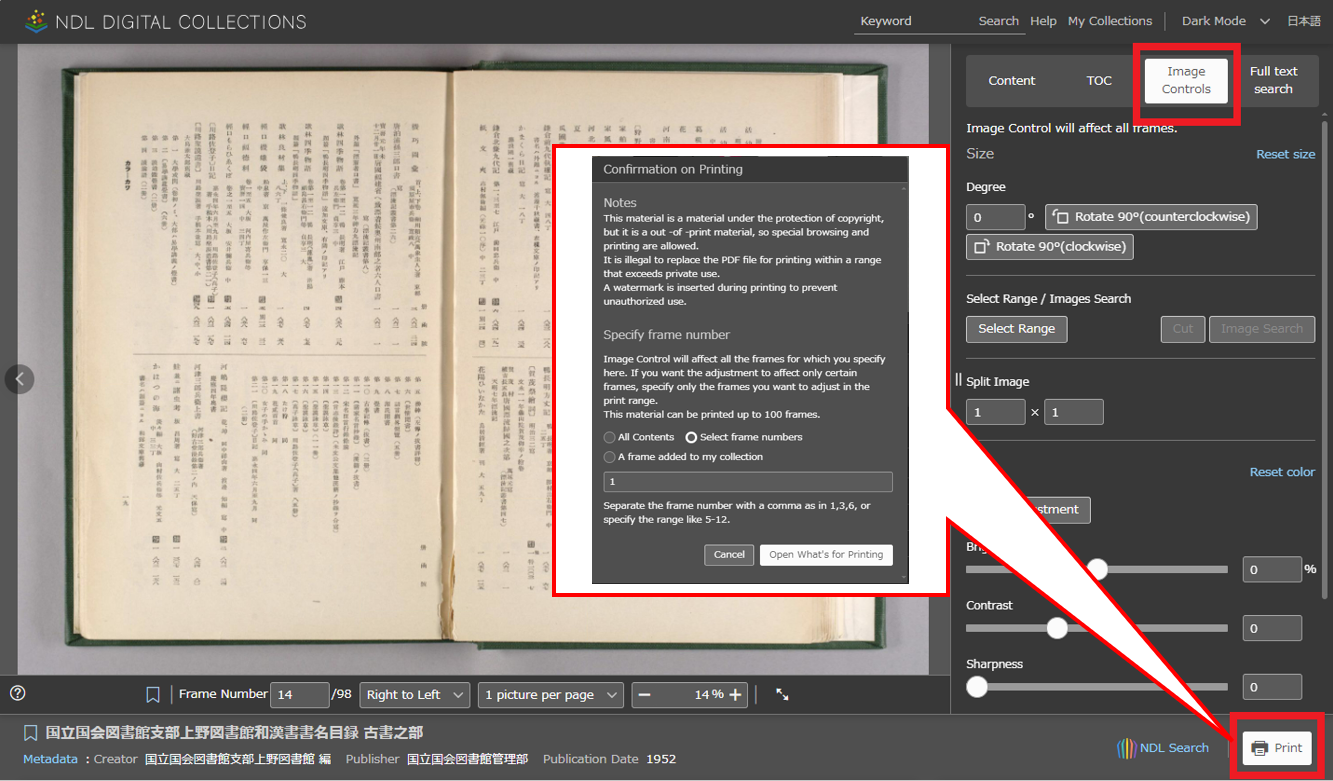1333x781 pixels.
Task: Click the Cancel button in the dialog
Action: coord(729,555)
